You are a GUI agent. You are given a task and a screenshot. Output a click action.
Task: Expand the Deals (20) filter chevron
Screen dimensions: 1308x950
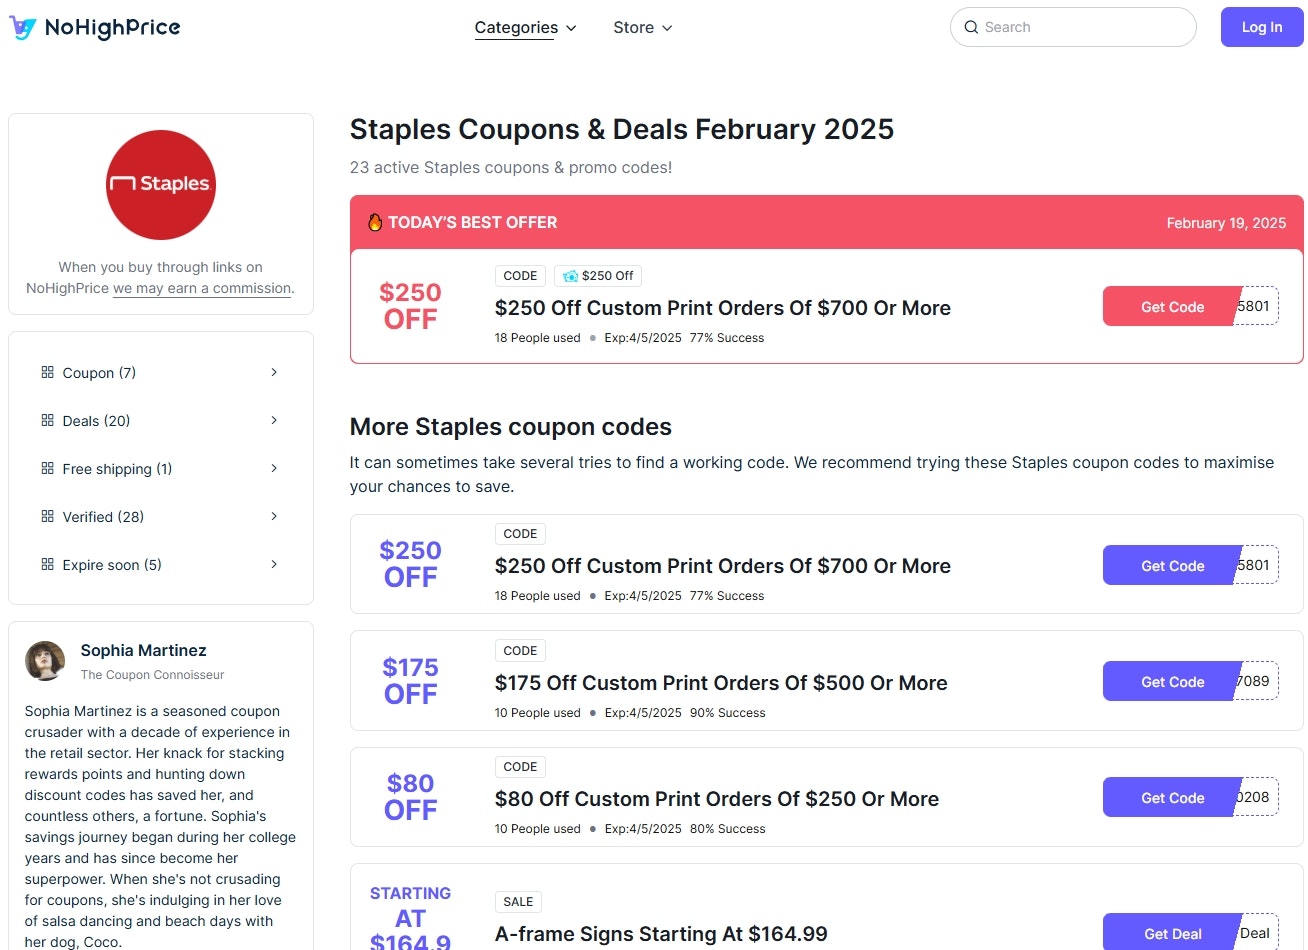[274, 420]
